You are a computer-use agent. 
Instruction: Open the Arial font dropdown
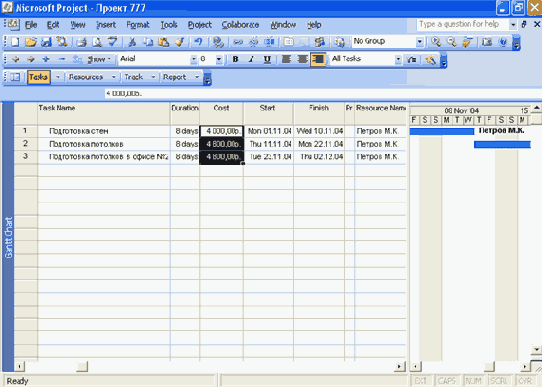click(194, 59)
